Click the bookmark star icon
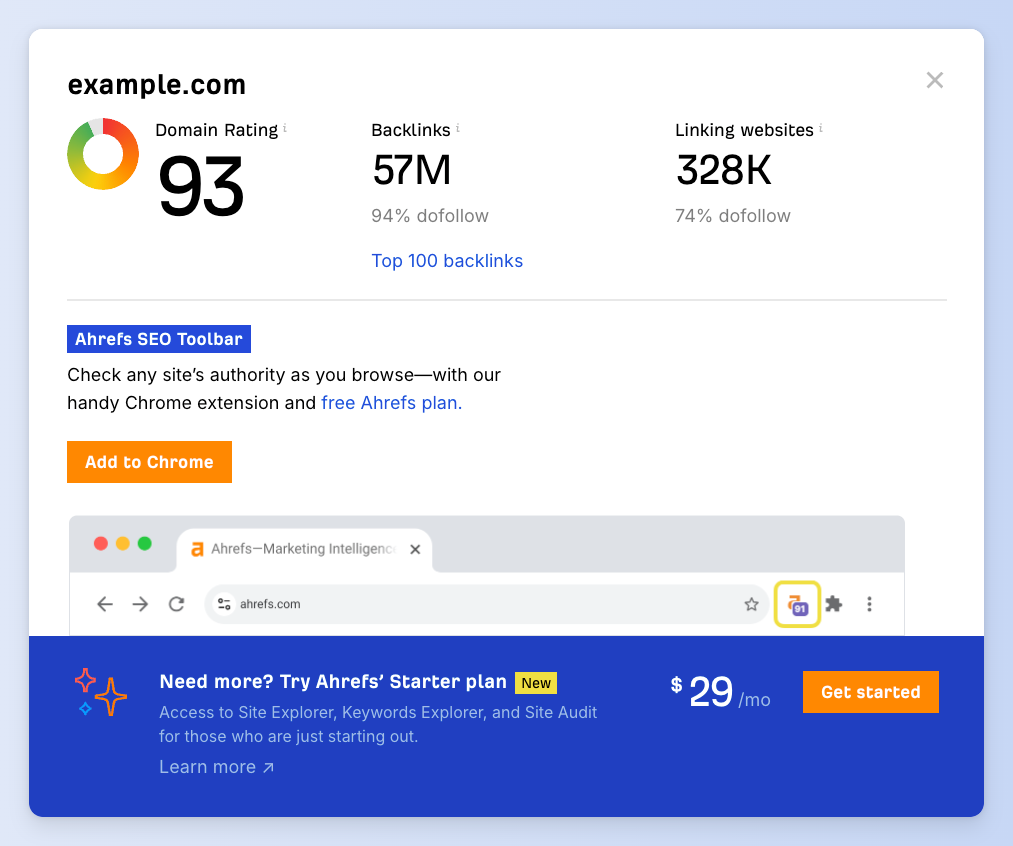Image resolution: width=1013 pixels, height=846 pixels. (x=751, y=604)
